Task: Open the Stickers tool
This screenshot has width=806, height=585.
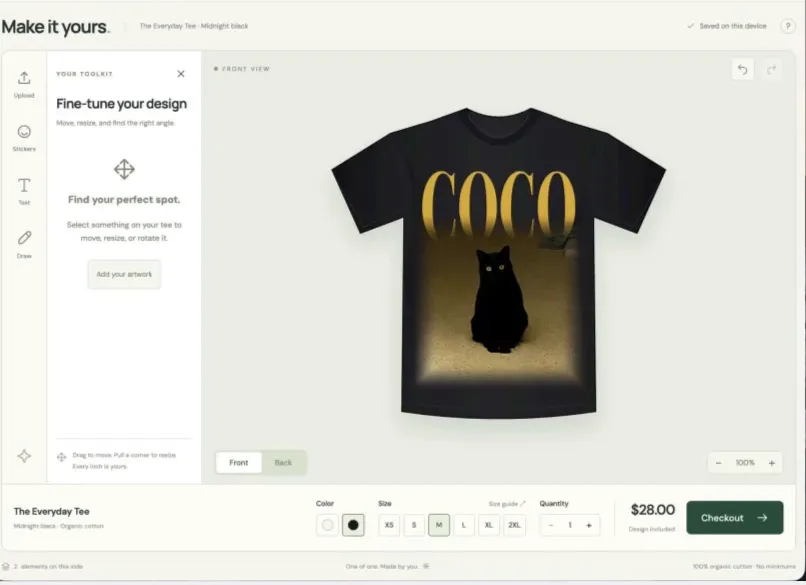Action: [24, 138]
